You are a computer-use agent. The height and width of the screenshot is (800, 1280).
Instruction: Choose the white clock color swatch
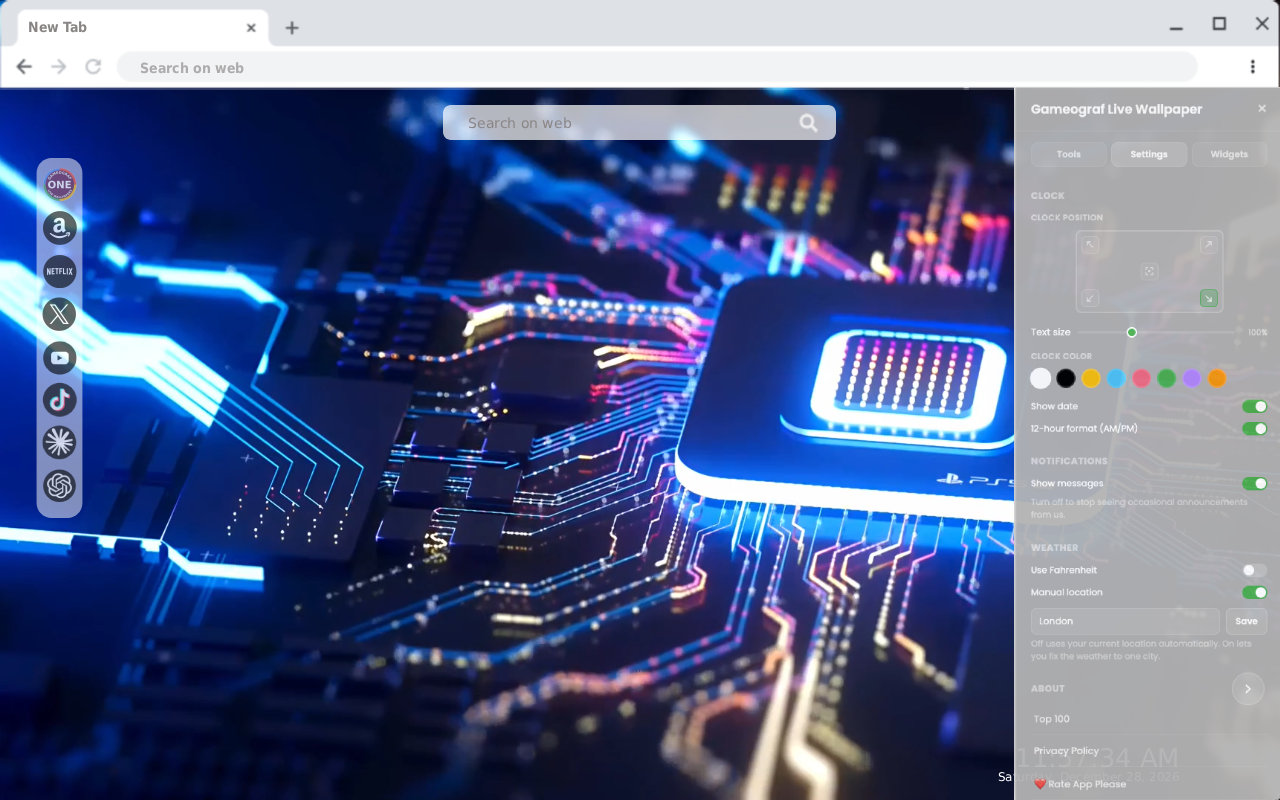[x=1041, y=378]
